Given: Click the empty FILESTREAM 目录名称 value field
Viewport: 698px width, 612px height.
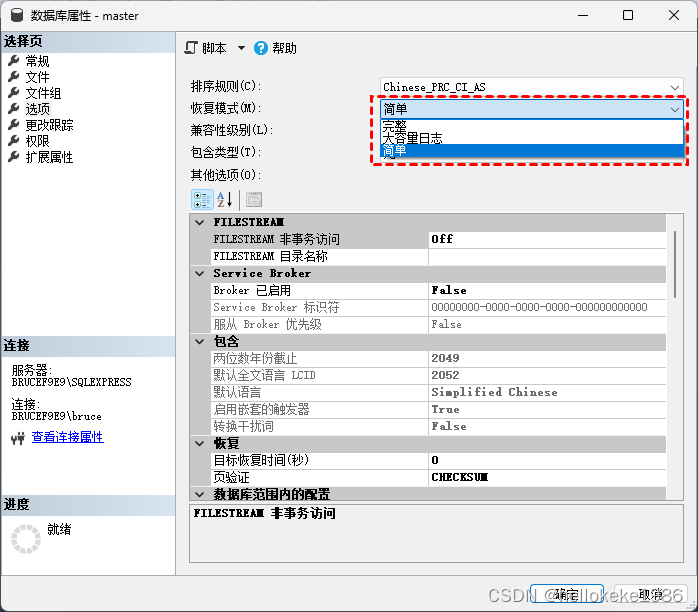Looking at the screenshot, I should (547, 256).
